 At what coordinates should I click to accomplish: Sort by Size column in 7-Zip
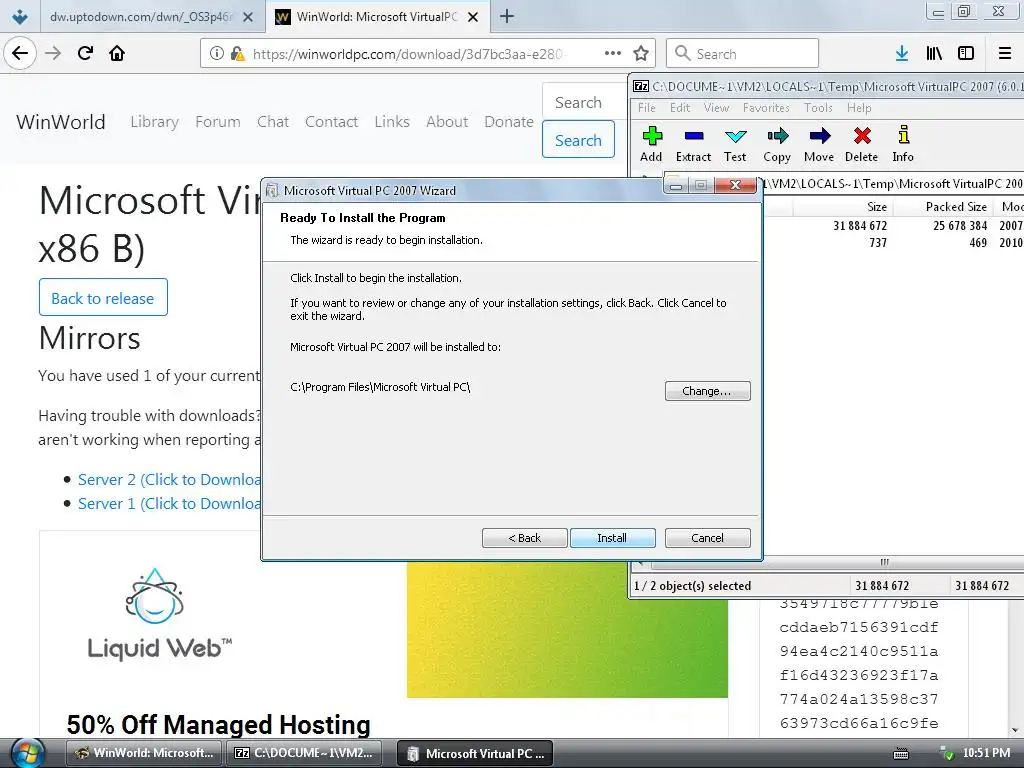coord(842,207)
